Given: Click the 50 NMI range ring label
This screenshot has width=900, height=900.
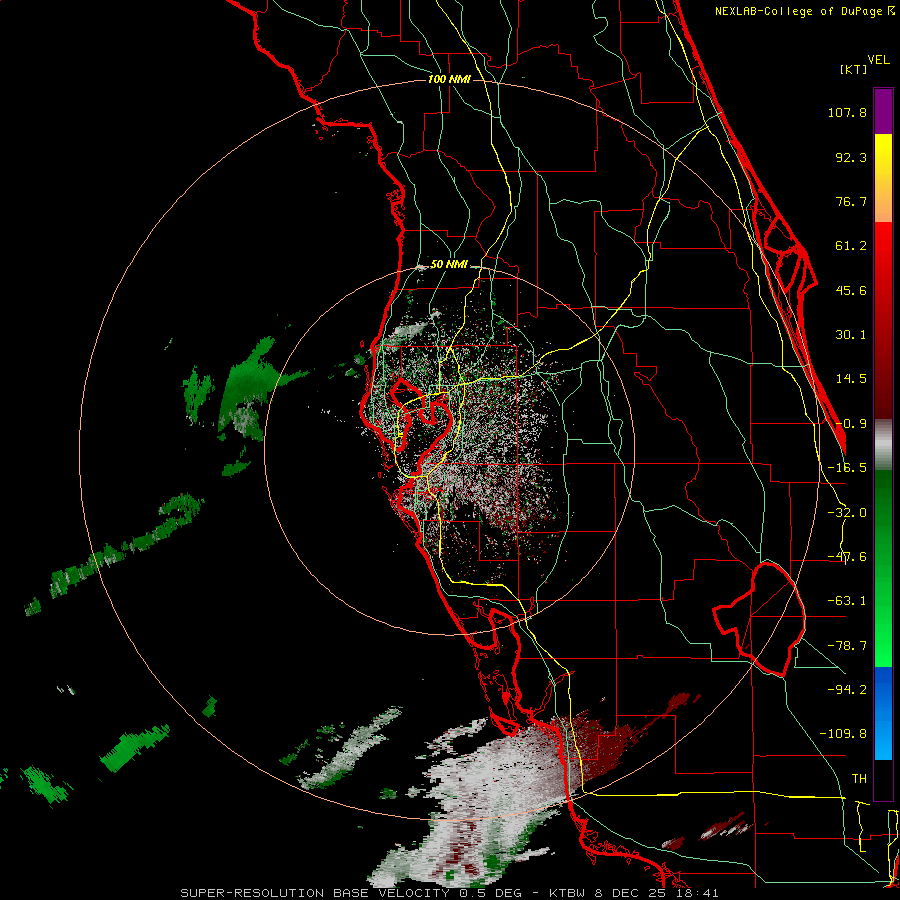Looking at the screenshot, I should pyautogui.click(x=449, y=265).
